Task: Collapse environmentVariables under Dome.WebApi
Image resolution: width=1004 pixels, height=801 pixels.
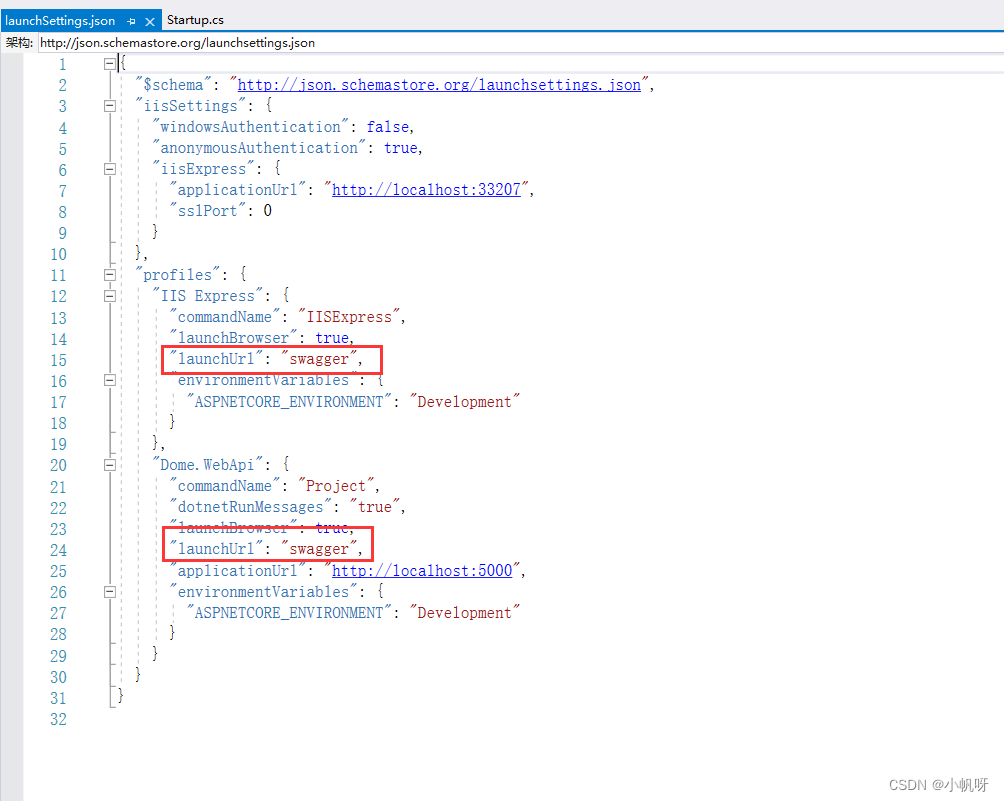Action: pyautogui.click(x=110, y=591)
